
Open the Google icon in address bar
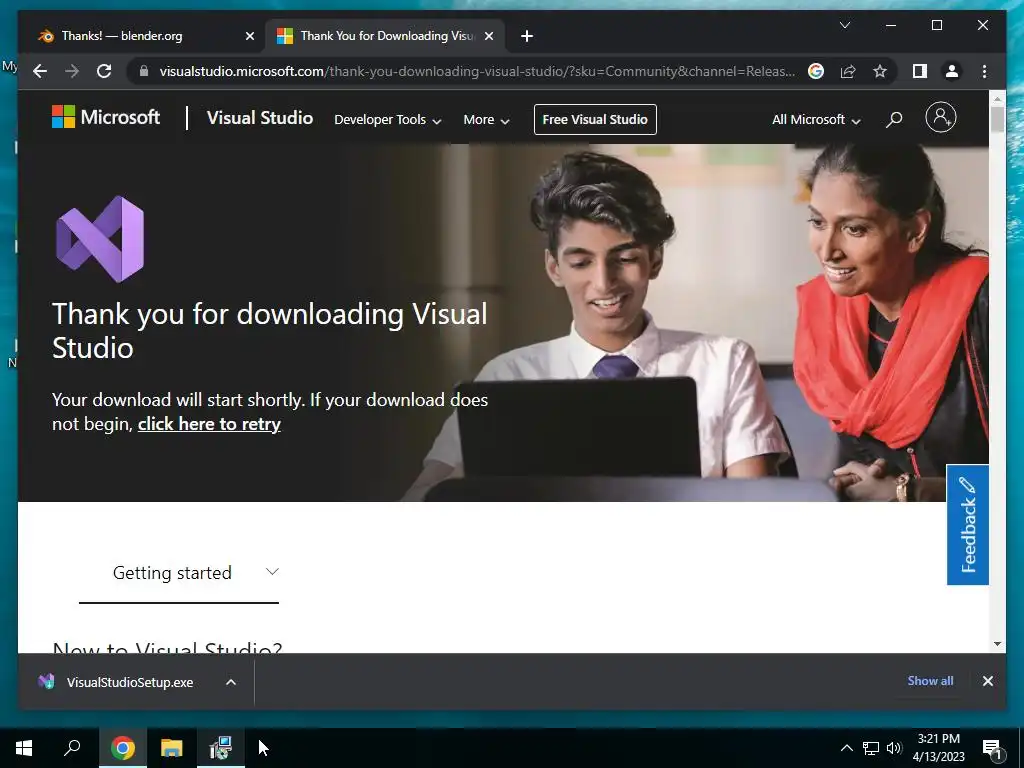[816, 71]
